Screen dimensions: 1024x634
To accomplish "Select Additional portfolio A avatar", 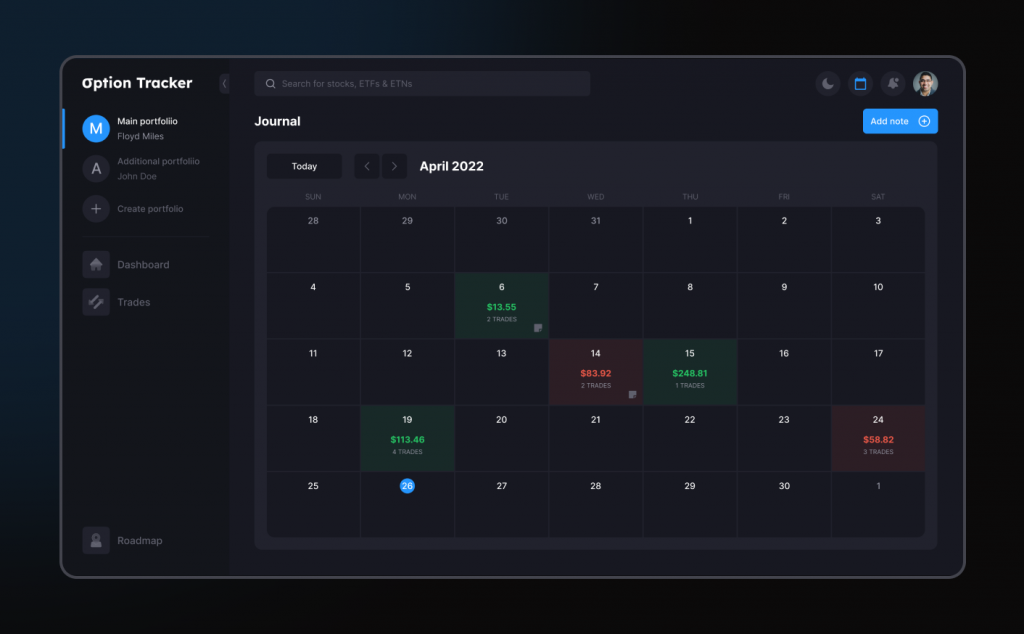I will tap(96, 168).
